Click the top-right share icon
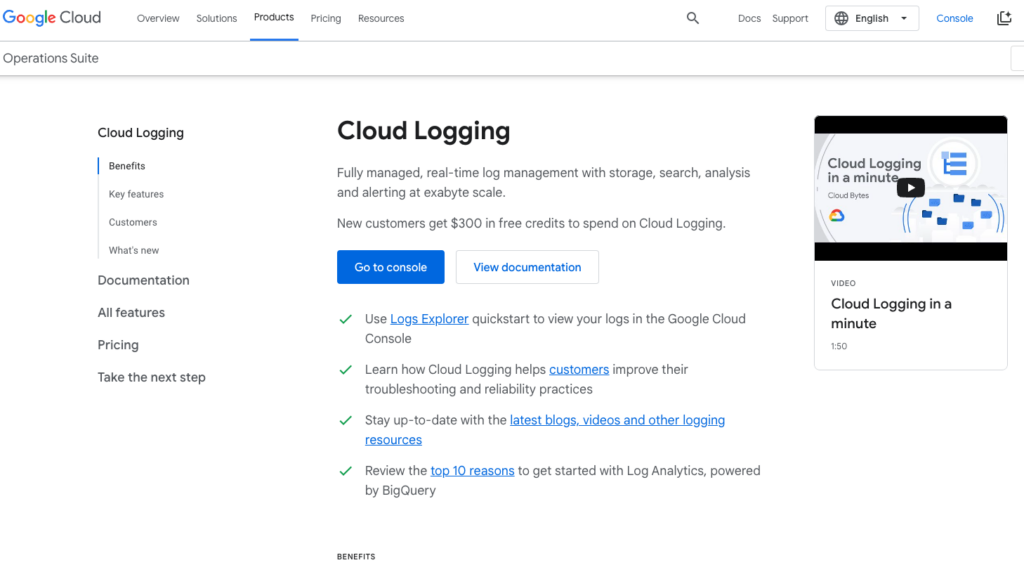Screen dimensions: 1024x565 1004,18
